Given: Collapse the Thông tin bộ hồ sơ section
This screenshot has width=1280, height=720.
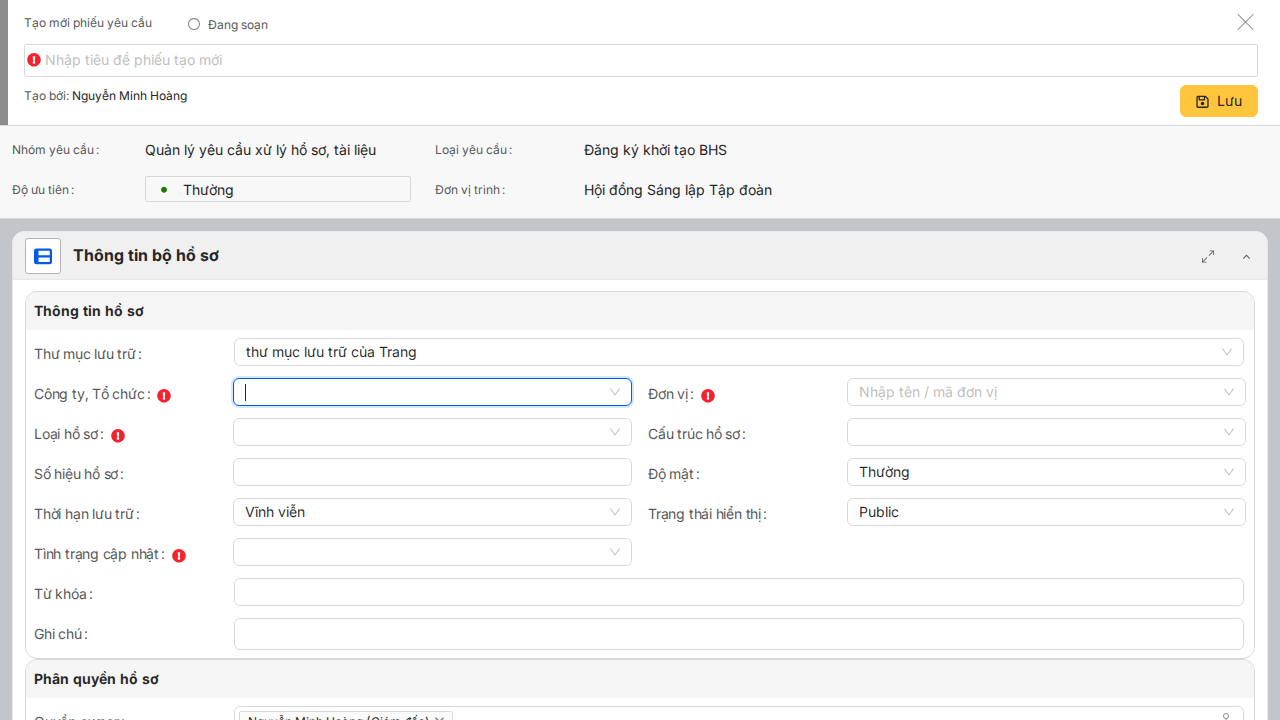Looking at the screenshot, I should [x=1246, y=257].
